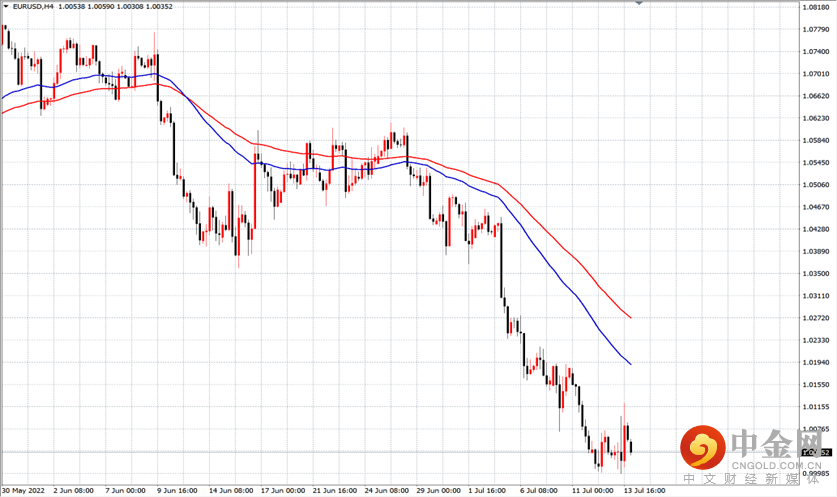
Task: Click price label 1.08180 on the axis
Action: [816, 7]
